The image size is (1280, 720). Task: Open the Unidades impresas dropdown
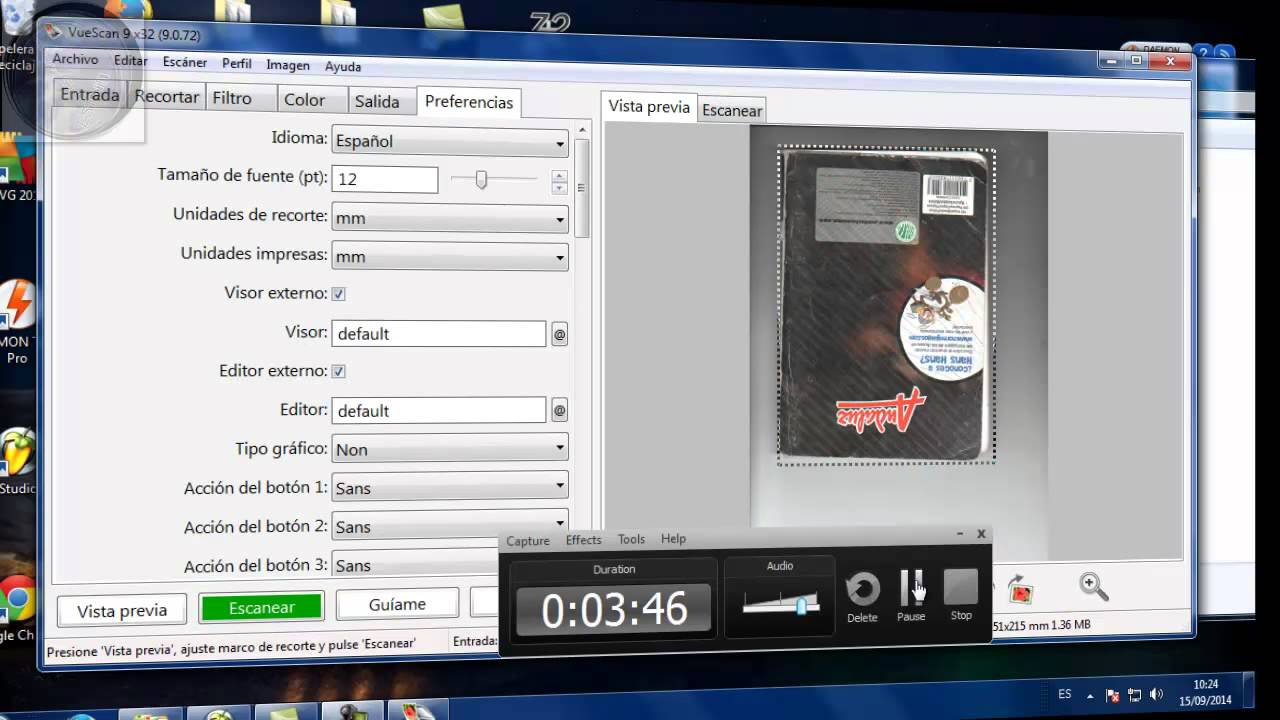click(x=450, y=257)
